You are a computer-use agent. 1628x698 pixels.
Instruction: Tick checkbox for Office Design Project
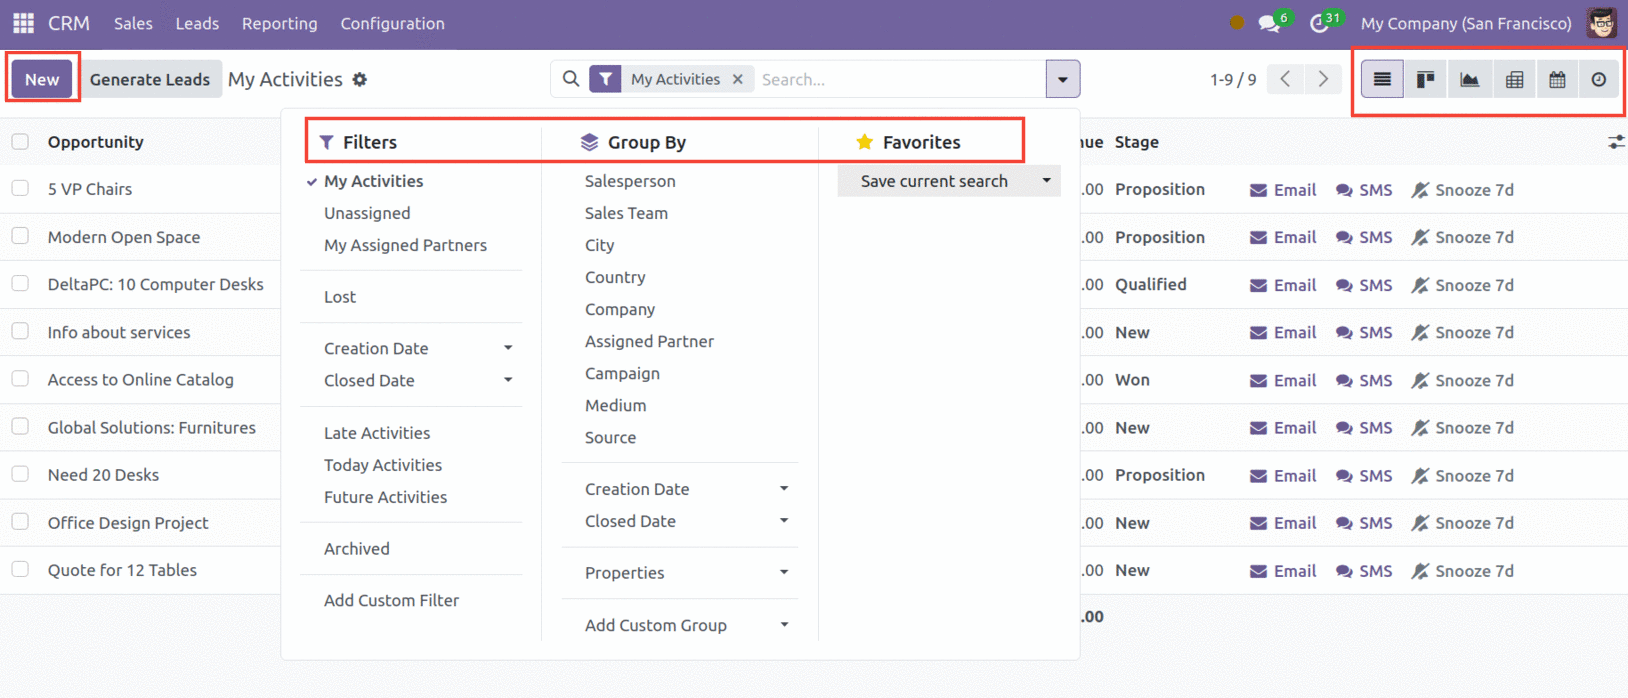click(20, 521)
